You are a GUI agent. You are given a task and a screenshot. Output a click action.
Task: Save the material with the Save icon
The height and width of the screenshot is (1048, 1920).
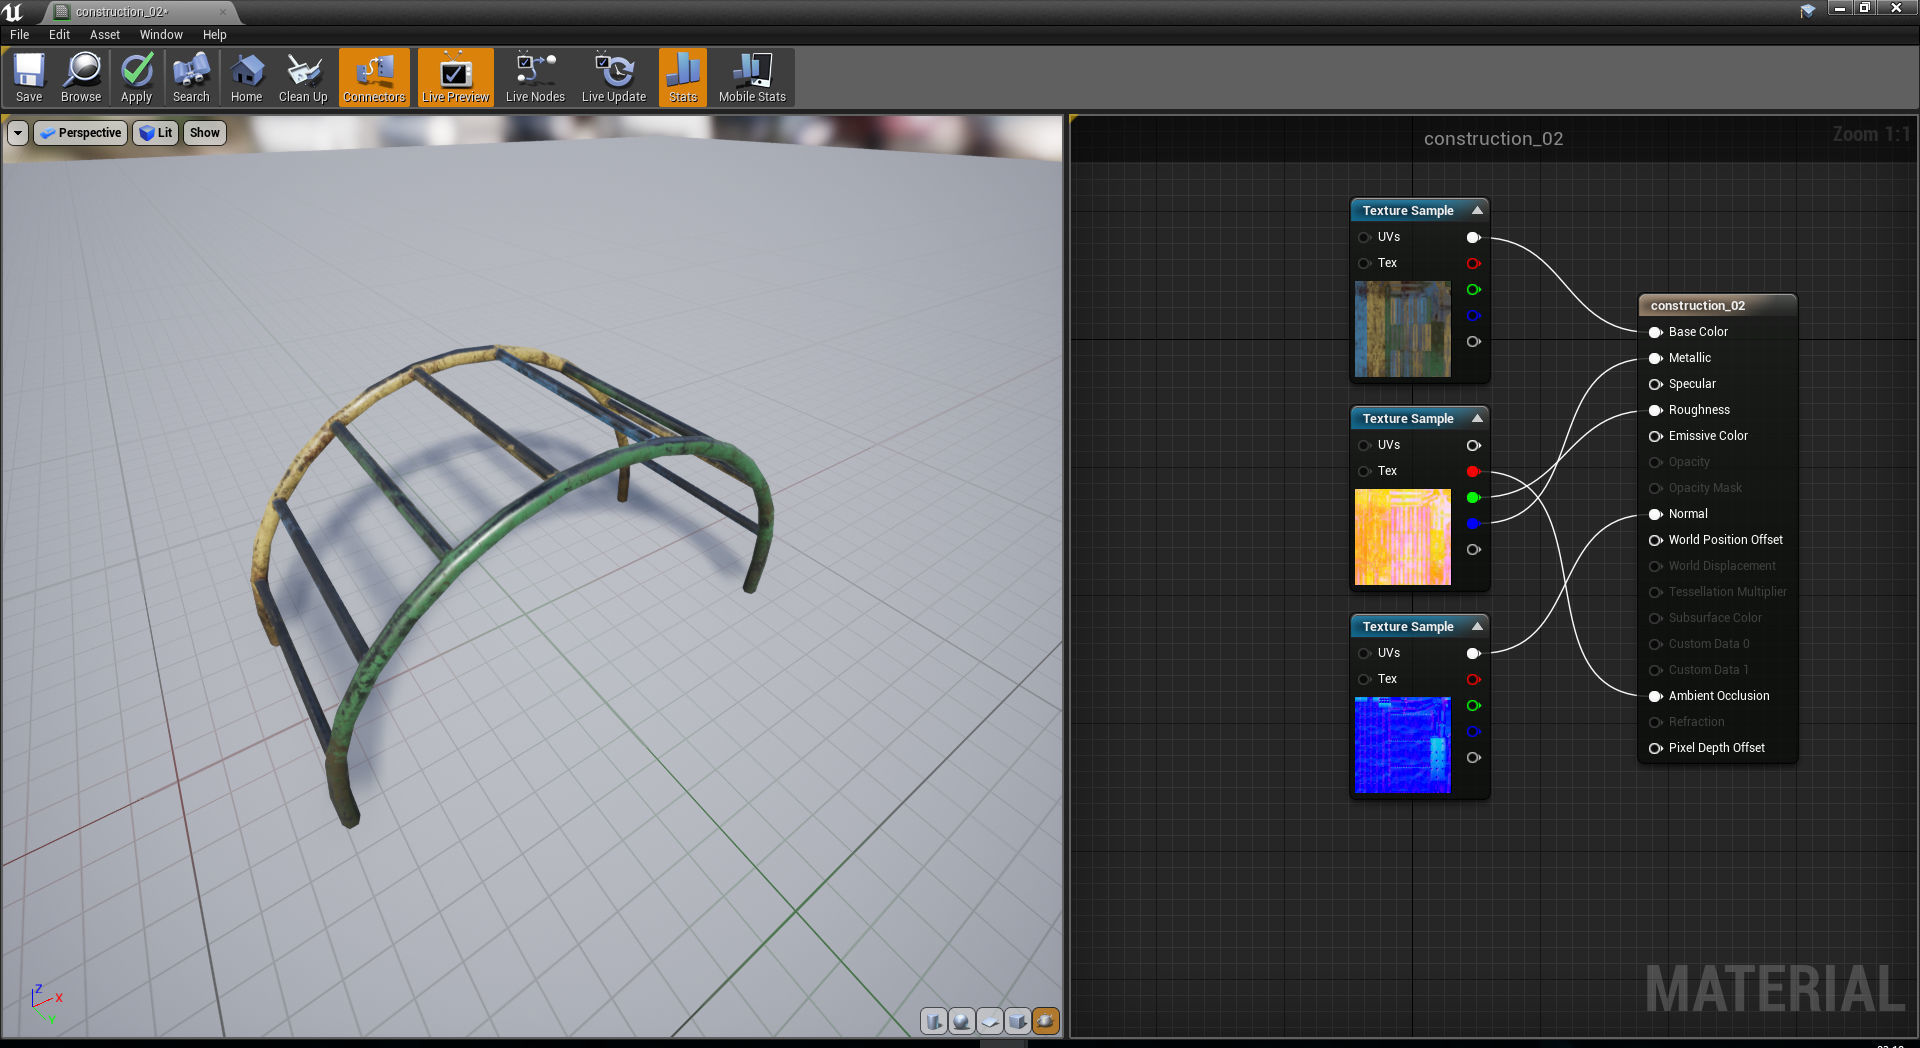click(29, 78)
